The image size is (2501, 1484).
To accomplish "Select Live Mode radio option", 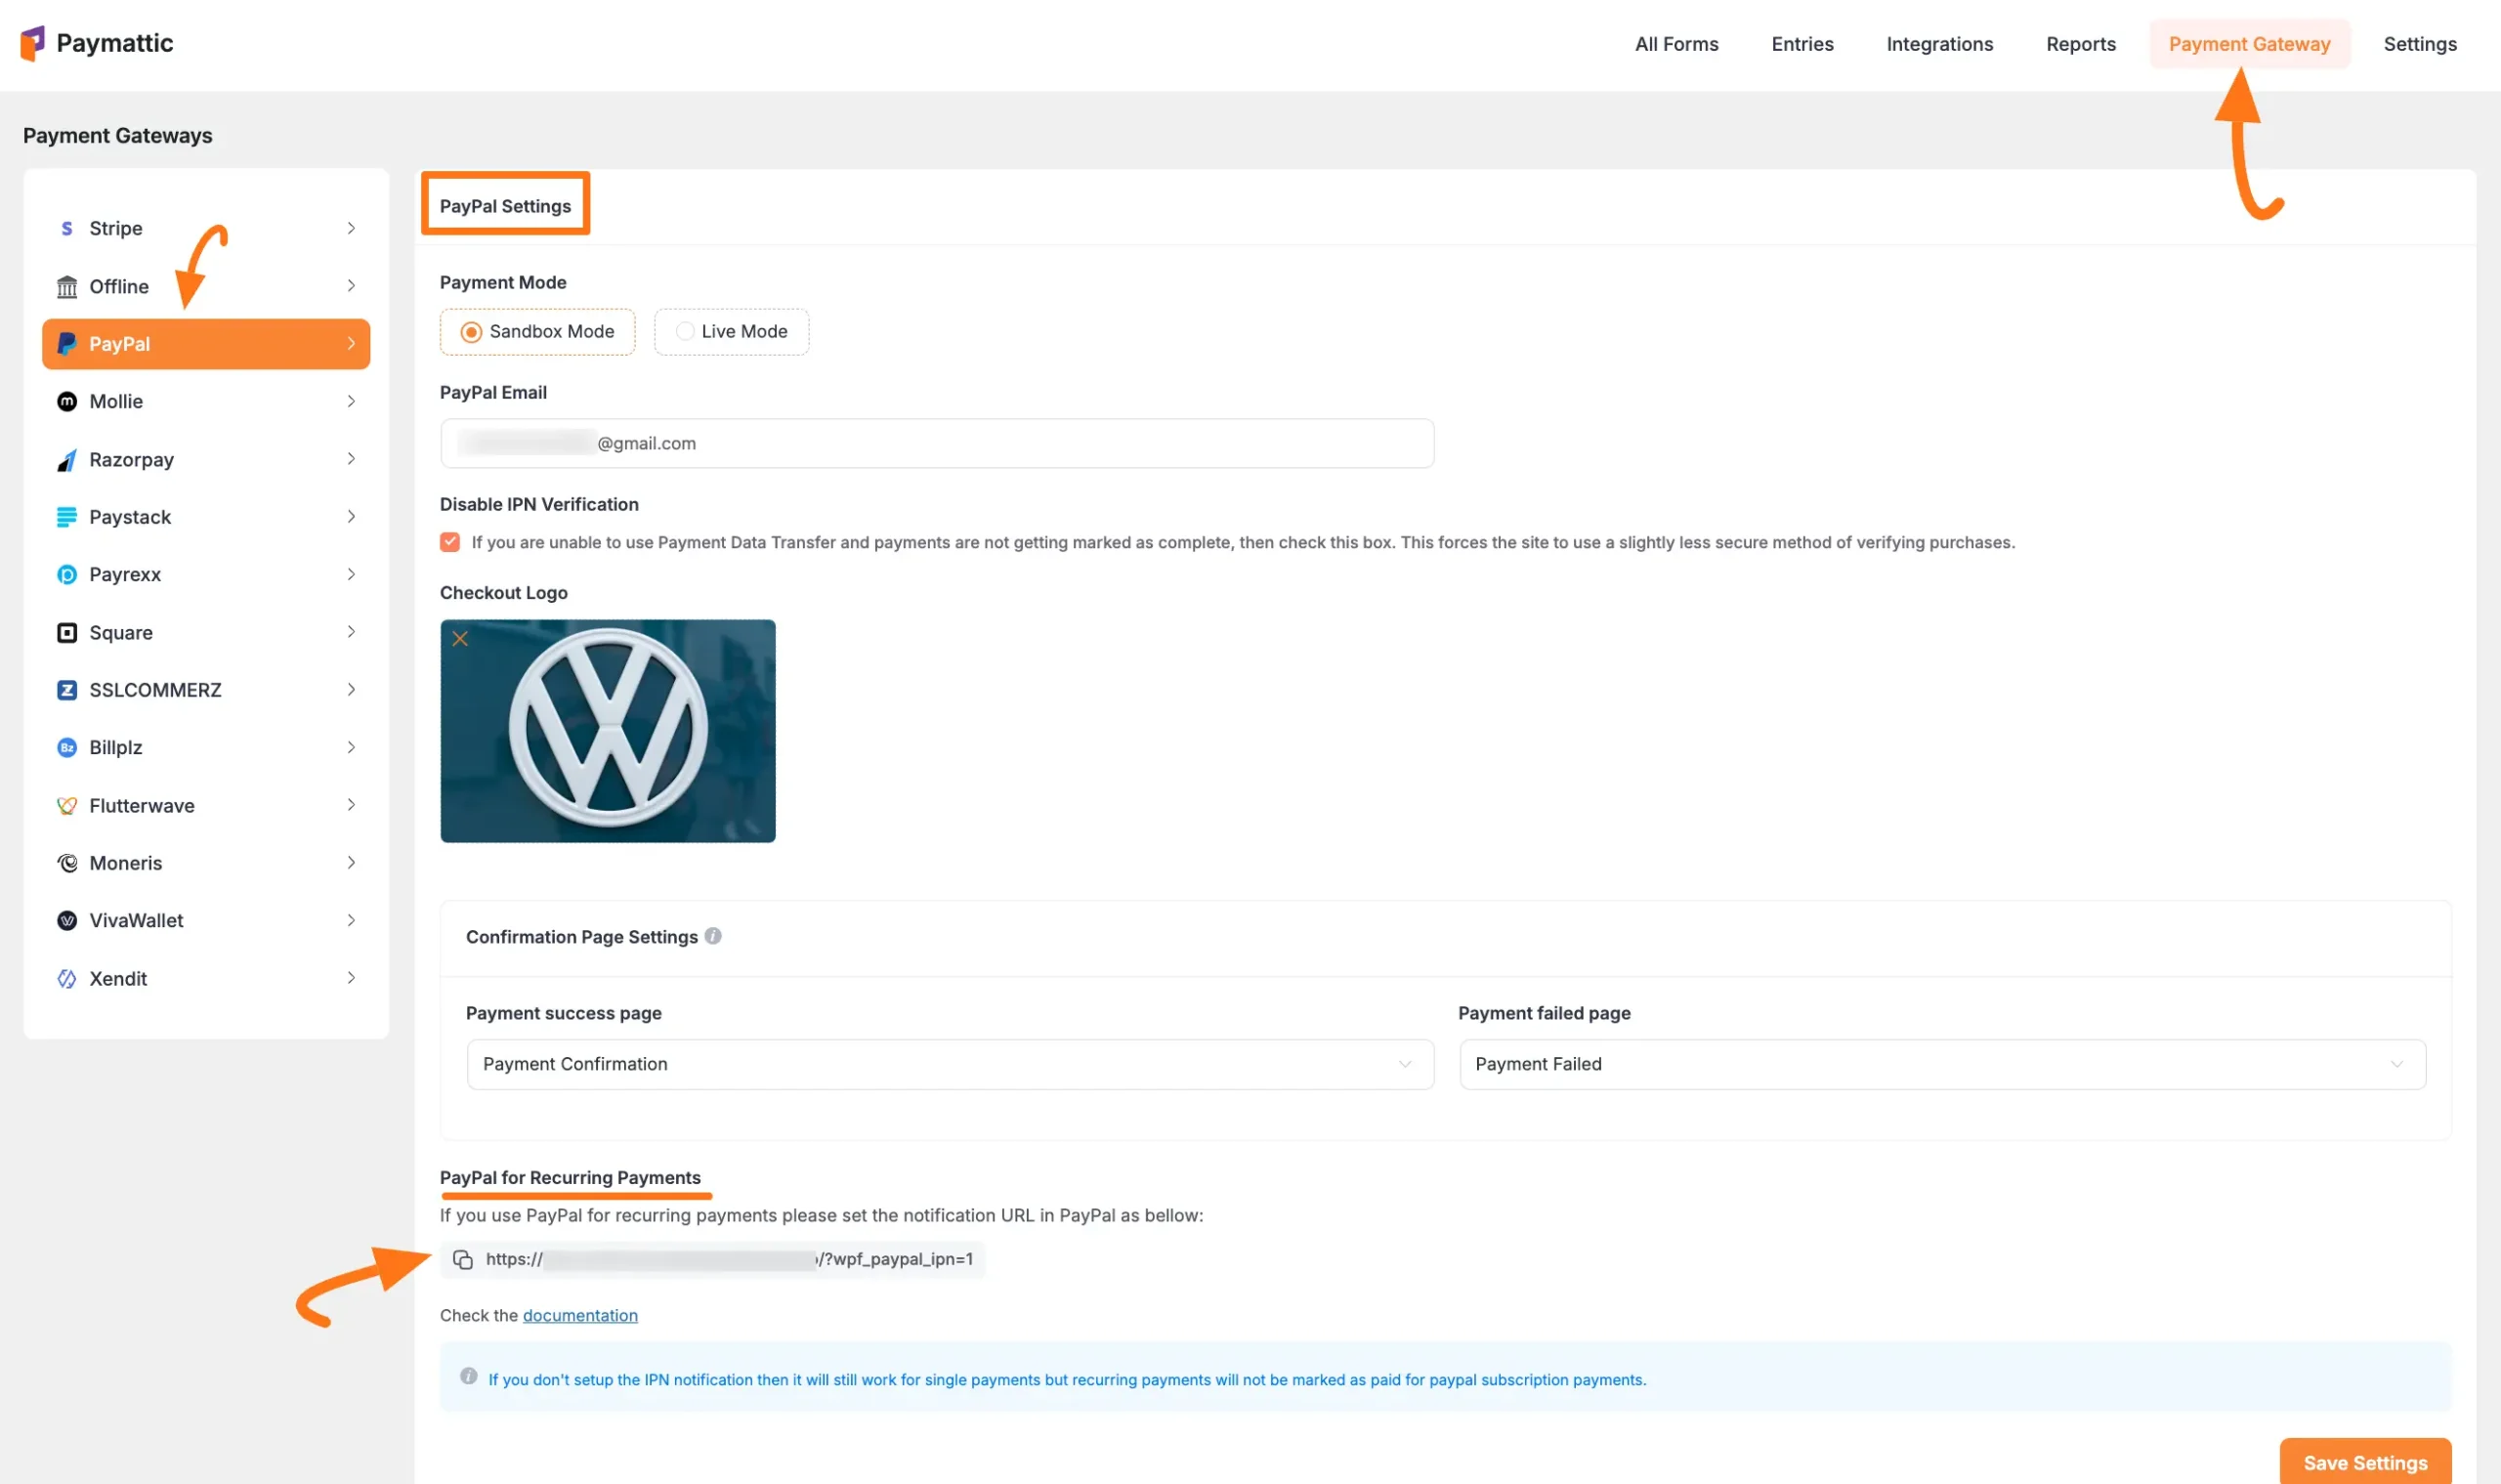I will 685,332.
